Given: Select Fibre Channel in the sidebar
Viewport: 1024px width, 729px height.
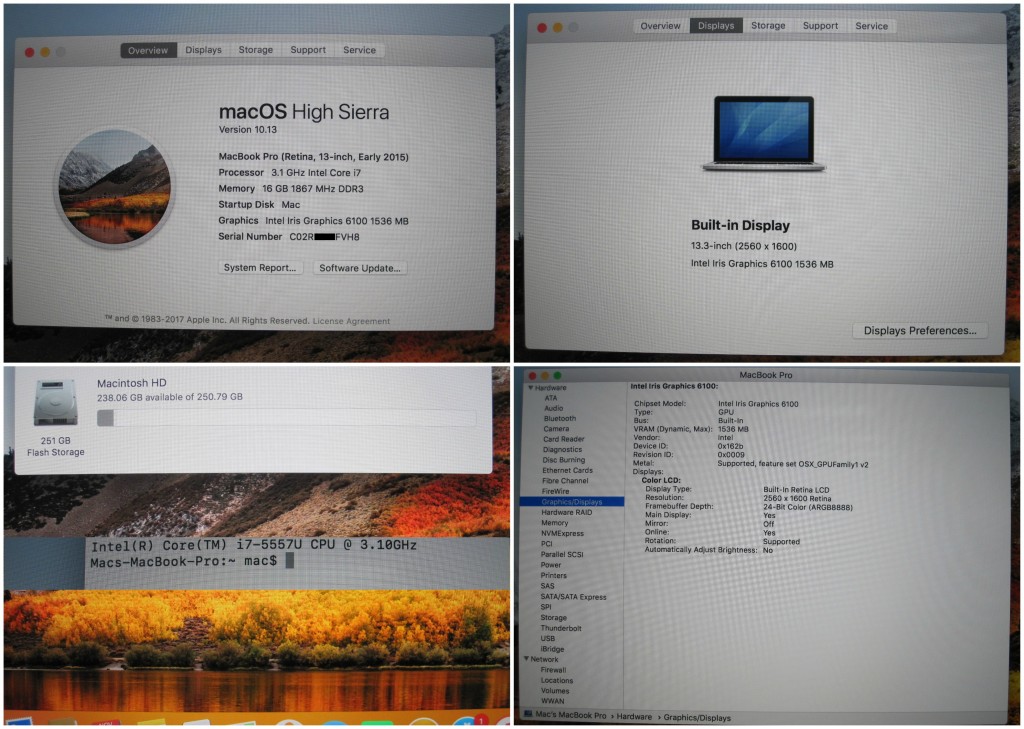Looking at the screenshot, I should (565, 481).
